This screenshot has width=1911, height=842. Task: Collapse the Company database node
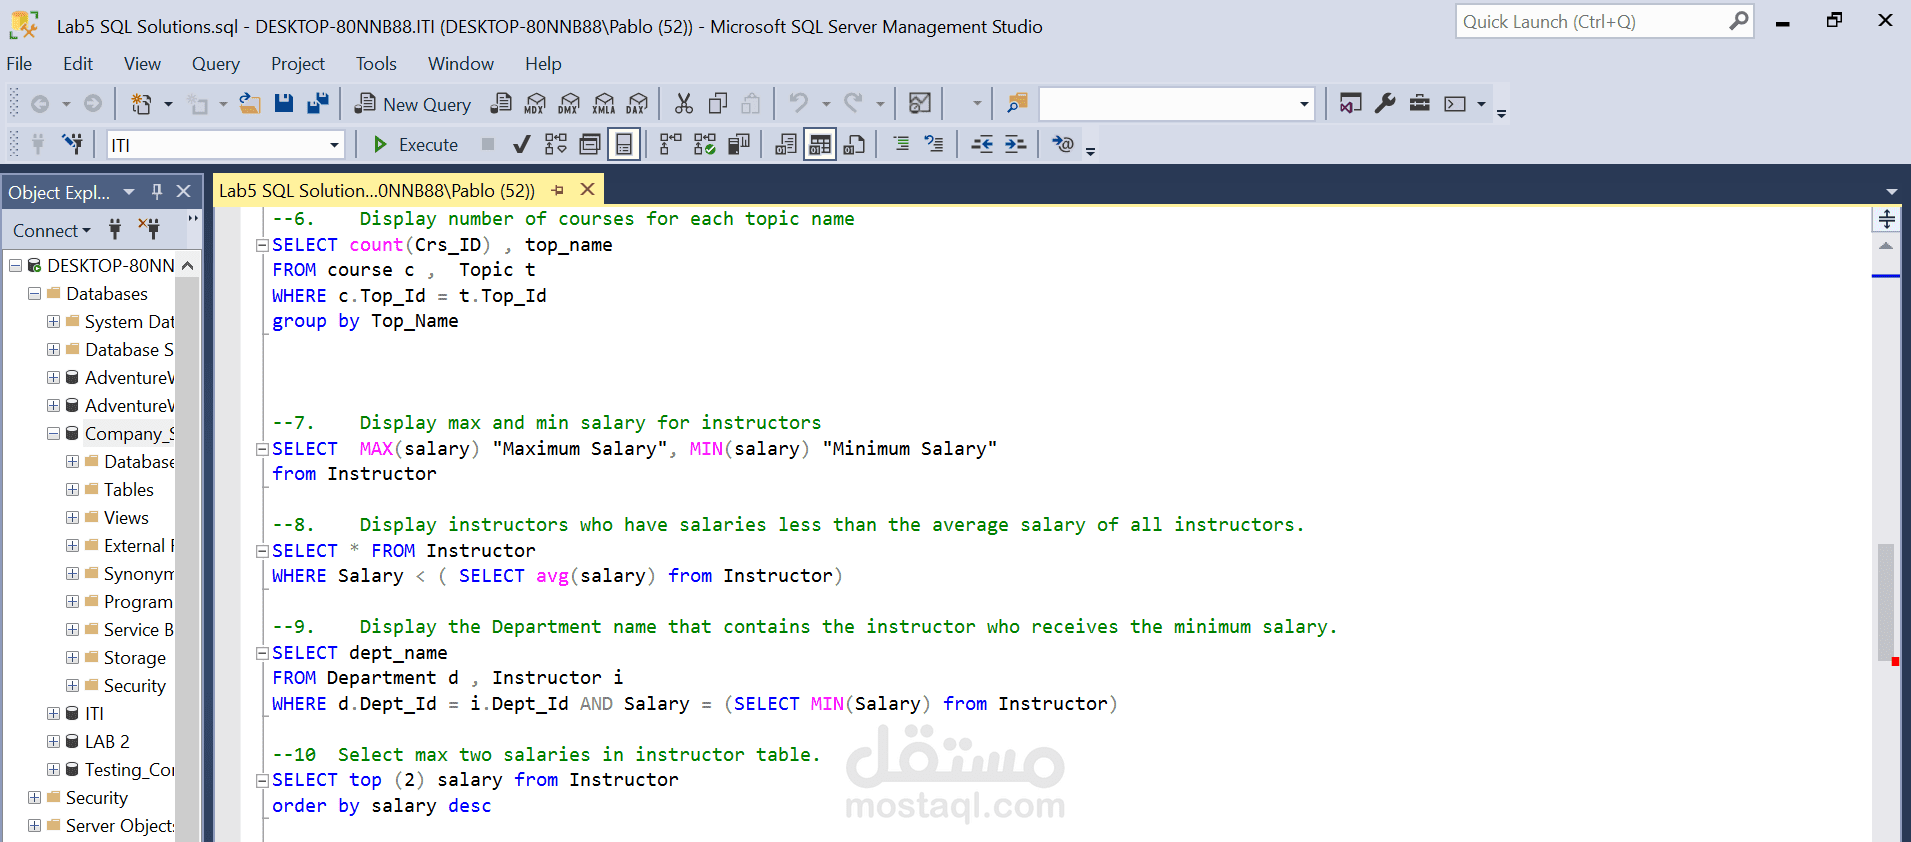53,434
